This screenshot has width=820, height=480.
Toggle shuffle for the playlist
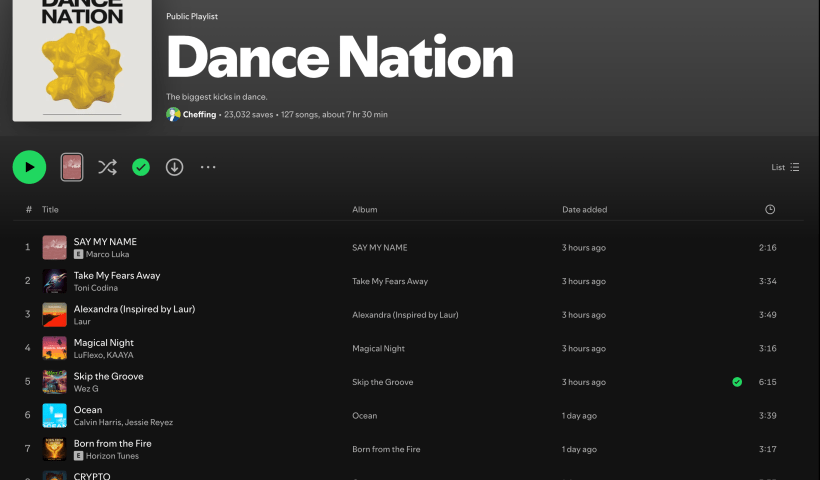(107, 167)
